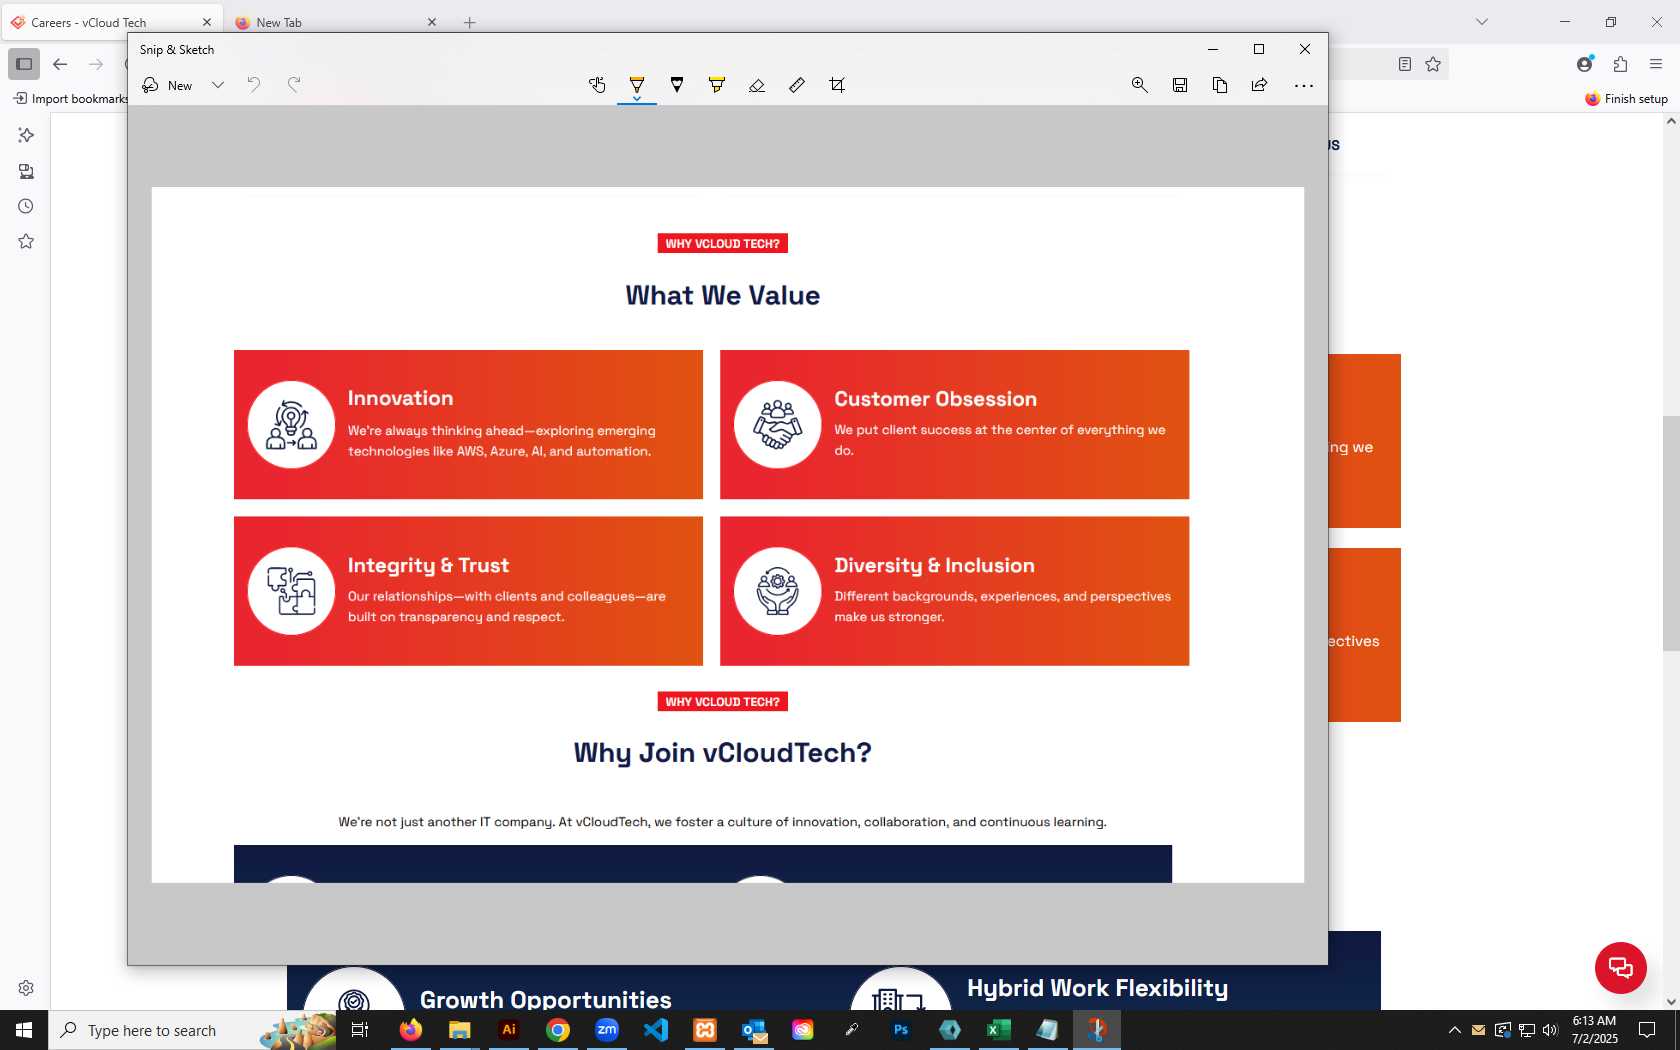Select the Image Crop tool
The image size is (1680, 1050).
click(837, 85)
